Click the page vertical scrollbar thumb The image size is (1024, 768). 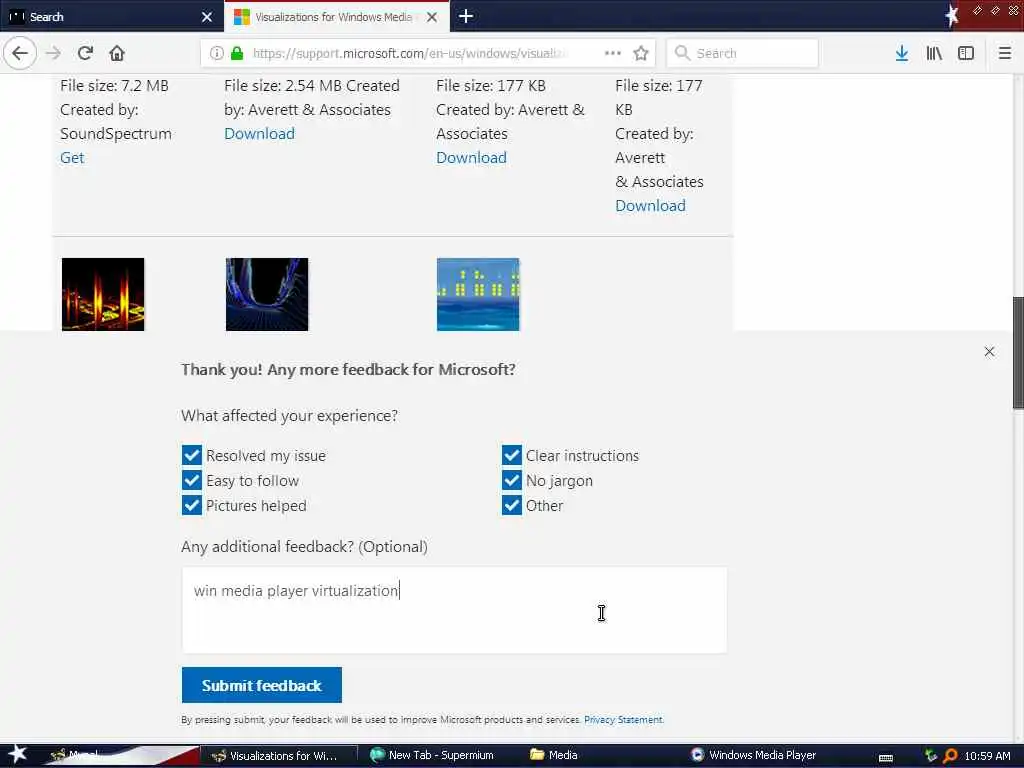(x=1018, y=353)
